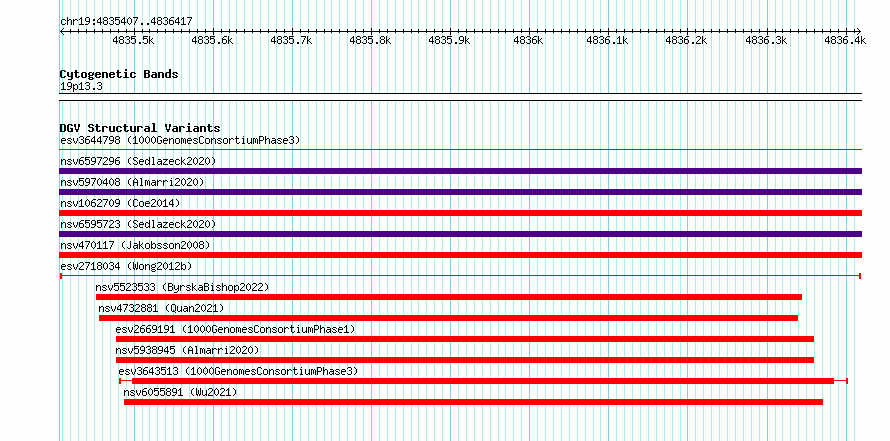Click the 4836.2k ruler tick label
890x441 pixels.
coord(686,40)
